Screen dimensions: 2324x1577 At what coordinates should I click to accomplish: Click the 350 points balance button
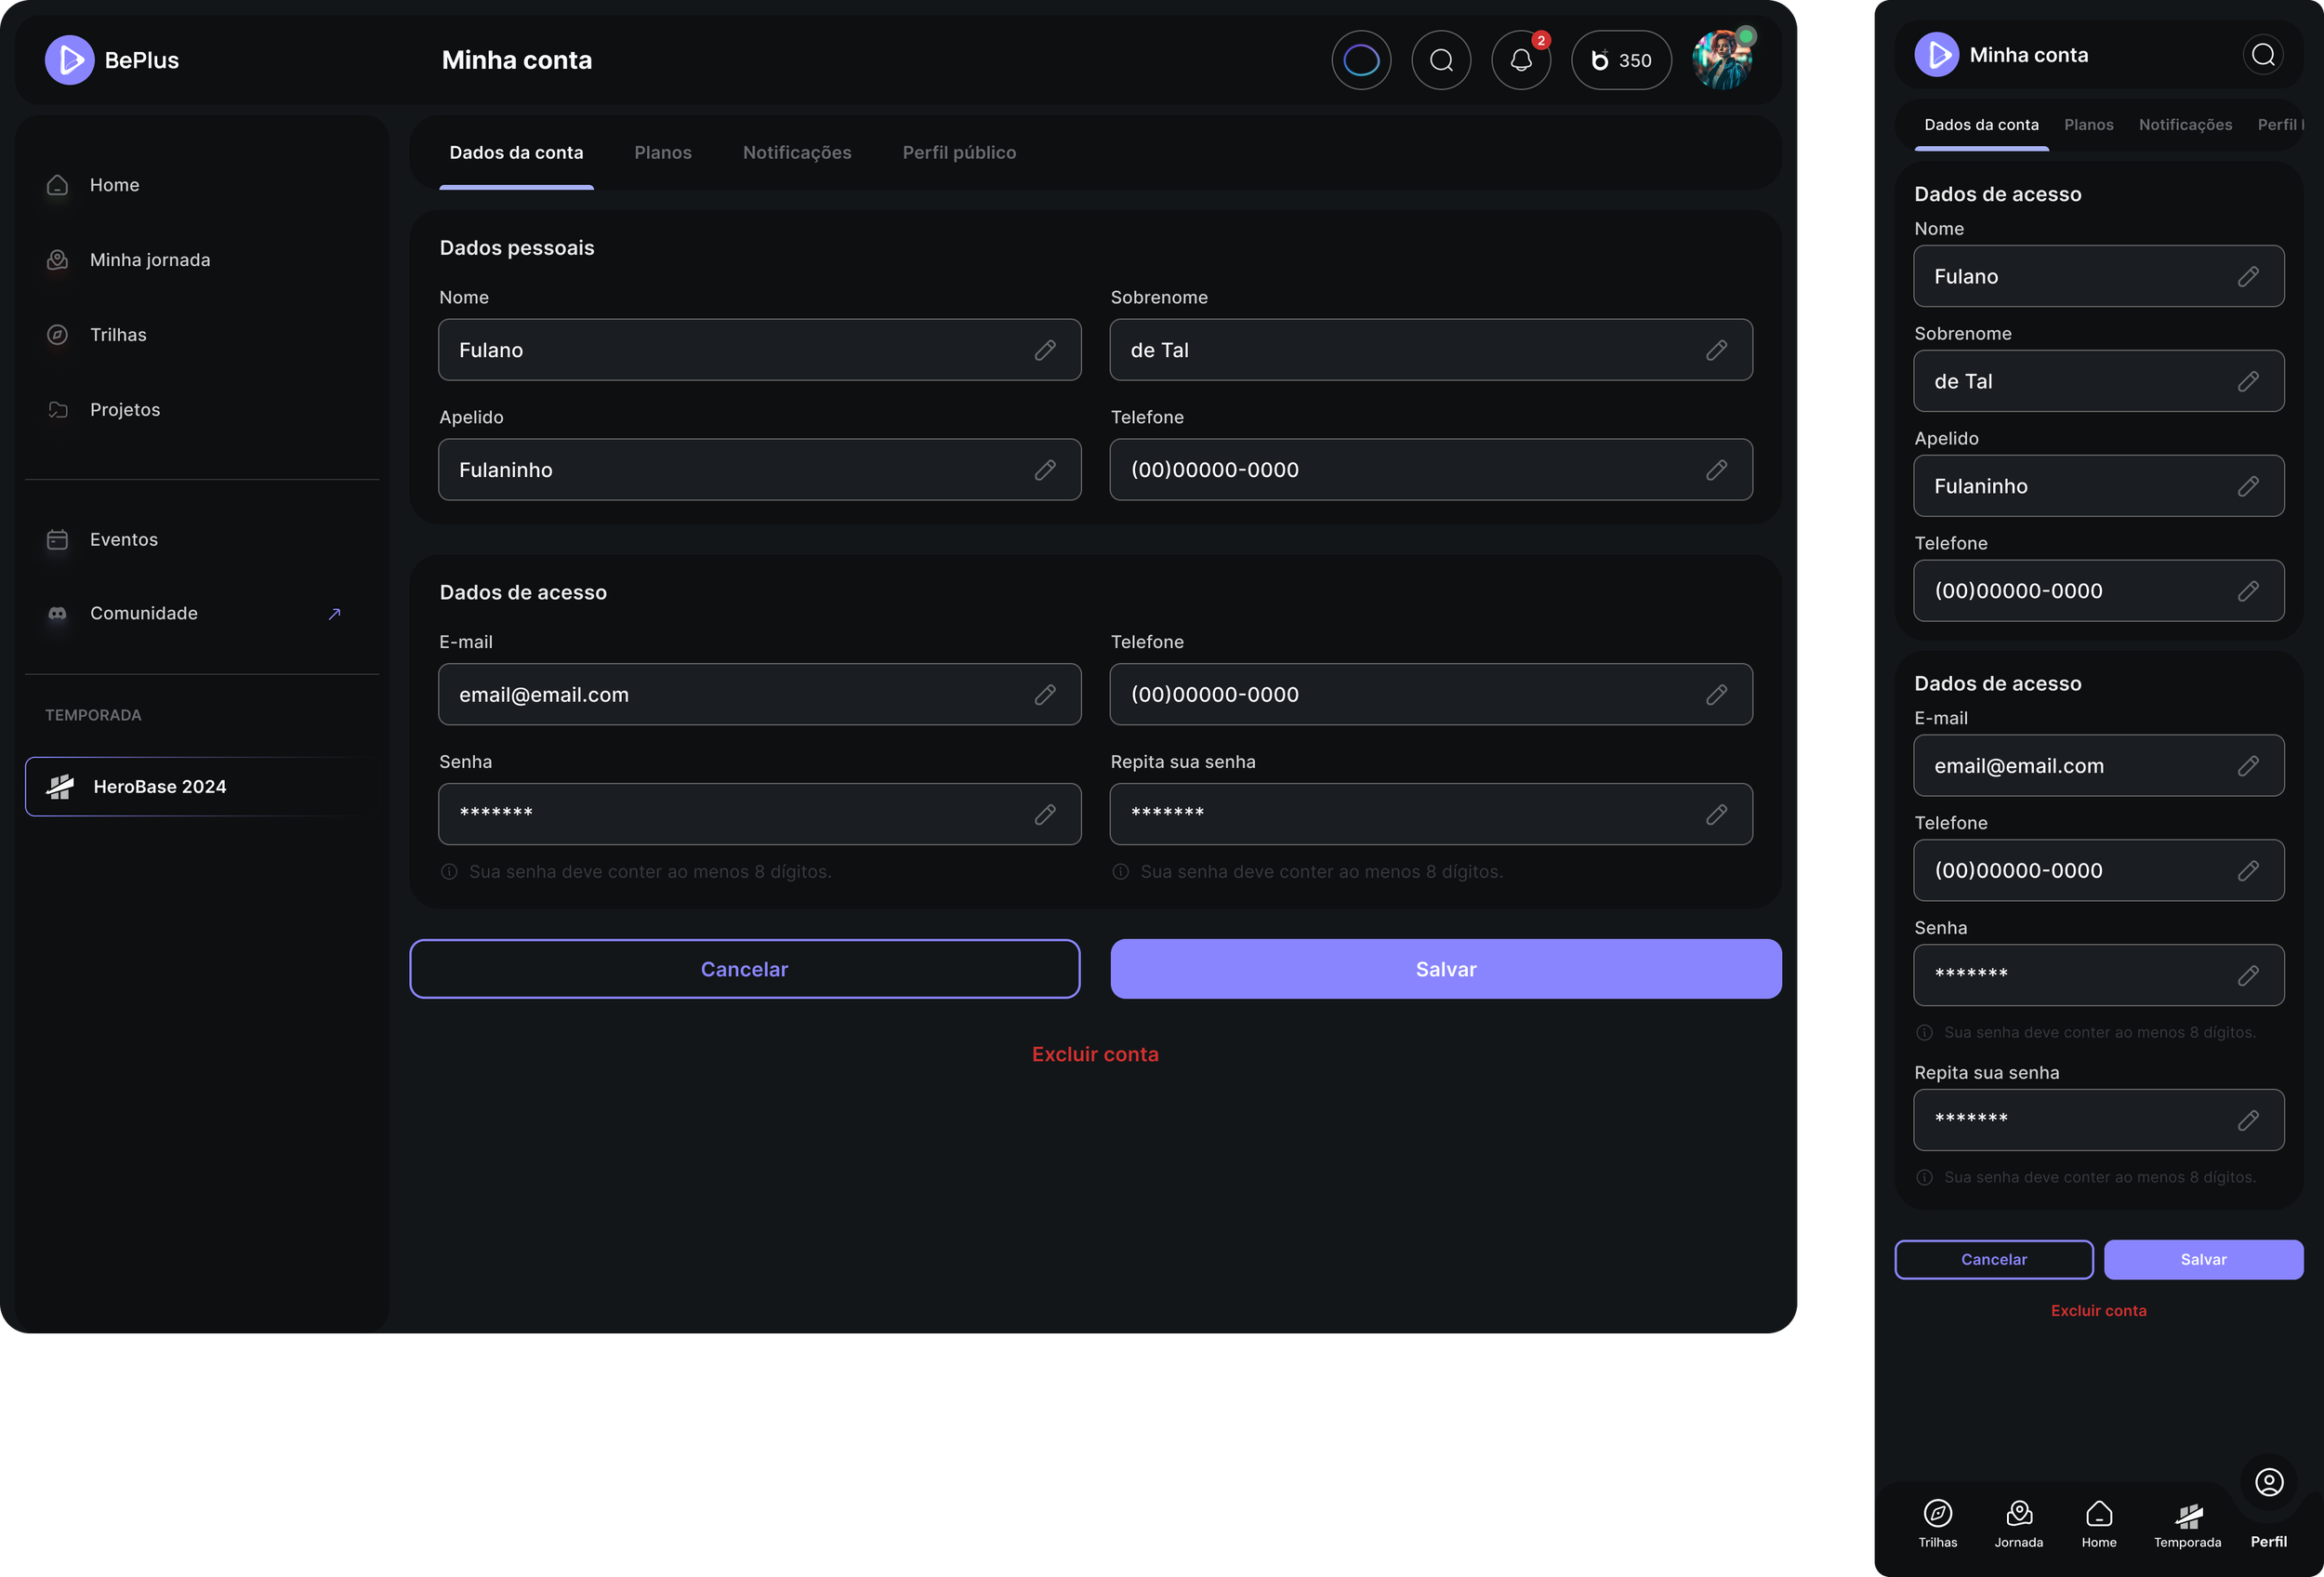pos(1621,60)
